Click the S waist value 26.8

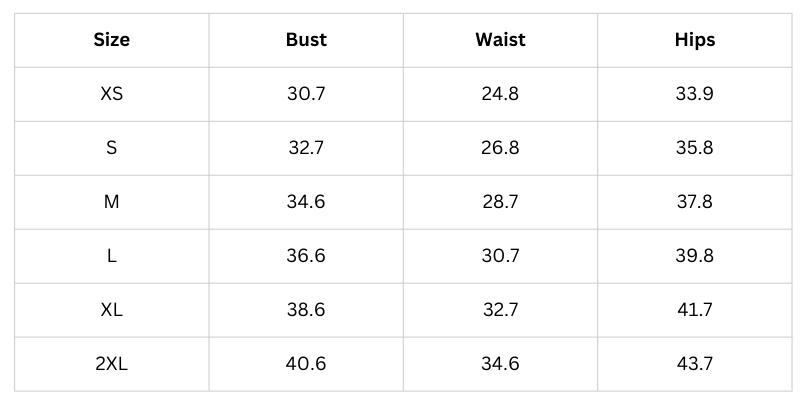500,148
